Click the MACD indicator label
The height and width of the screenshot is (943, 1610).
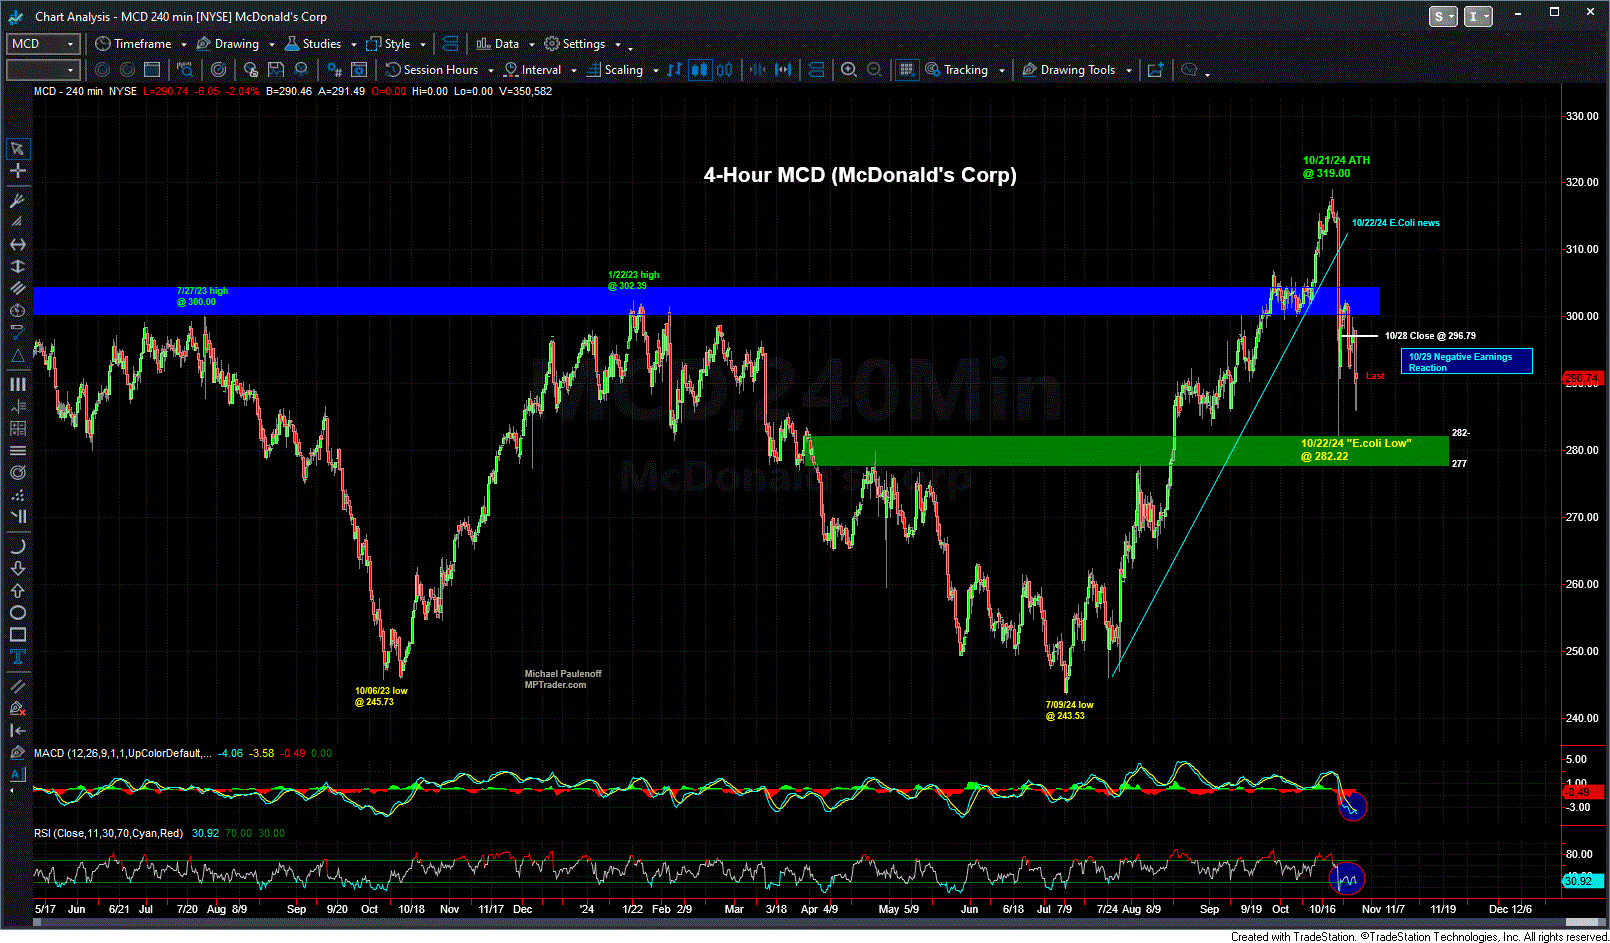click(122, 753)
